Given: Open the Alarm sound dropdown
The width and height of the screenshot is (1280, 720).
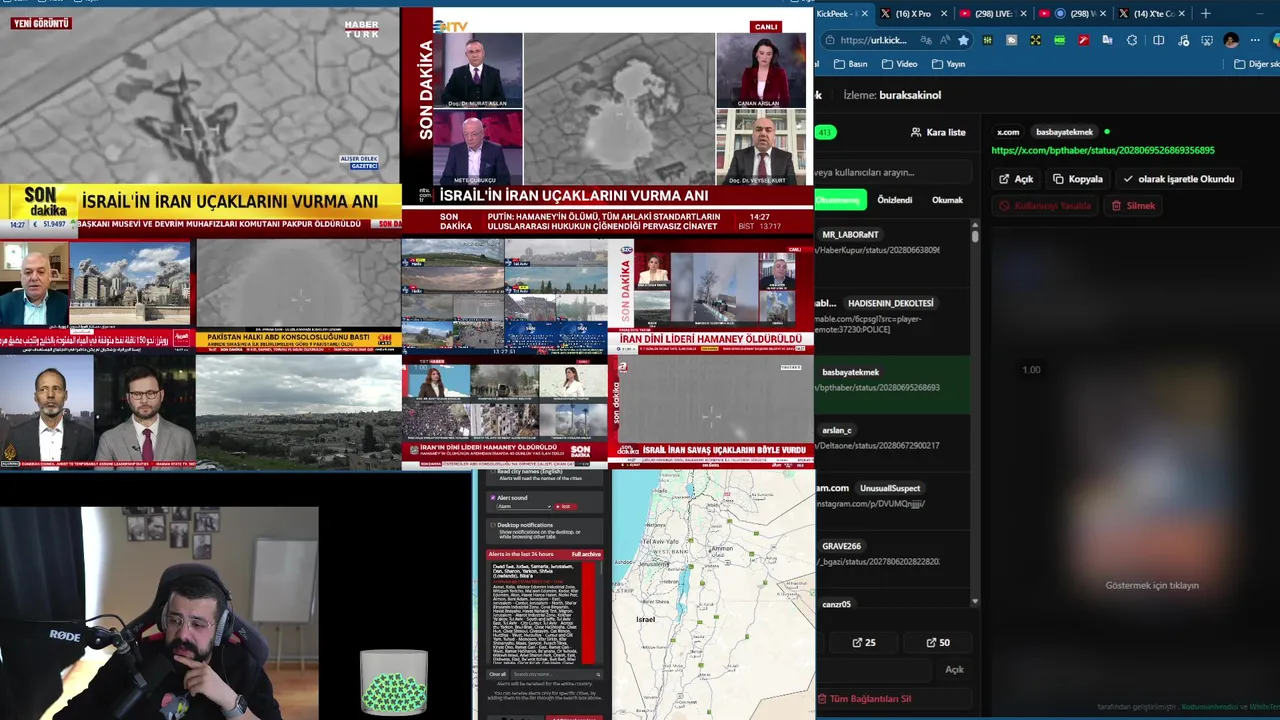Looking at the screenshot, I should [x=524, y=507].
